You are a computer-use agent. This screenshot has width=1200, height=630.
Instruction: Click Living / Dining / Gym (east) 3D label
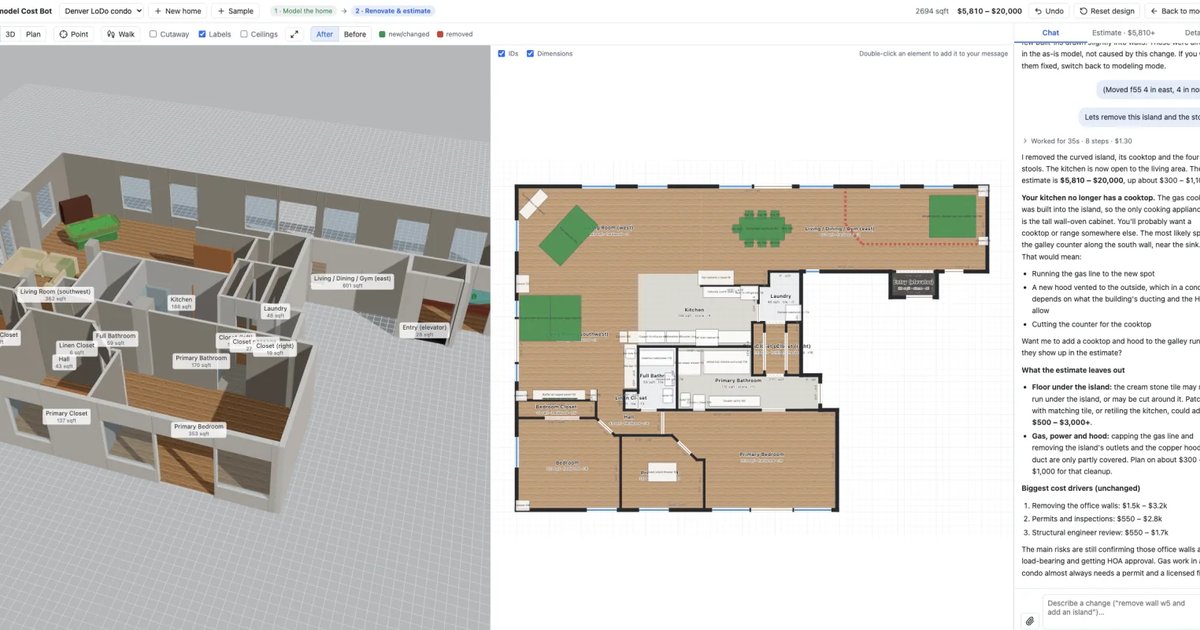[x=352, y=282]
